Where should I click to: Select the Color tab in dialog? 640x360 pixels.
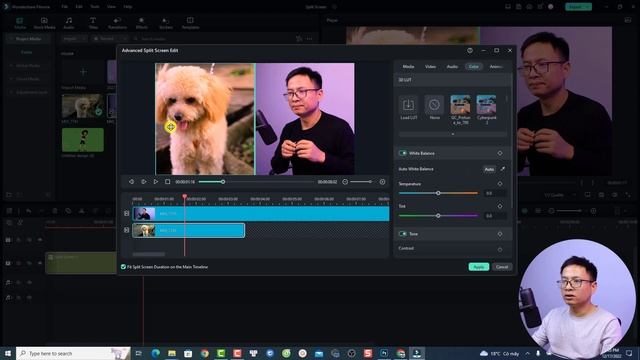473,67
